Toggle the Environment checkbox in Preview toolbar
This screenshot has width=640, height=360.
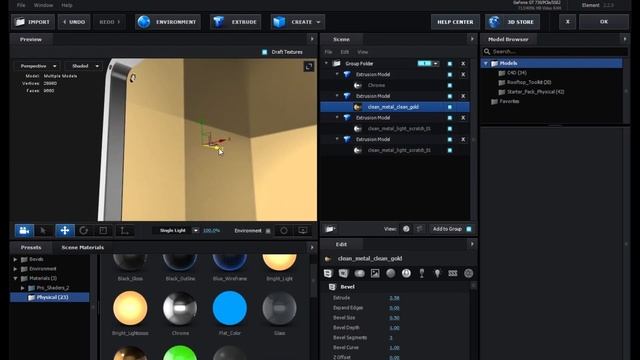click(268, 231)
